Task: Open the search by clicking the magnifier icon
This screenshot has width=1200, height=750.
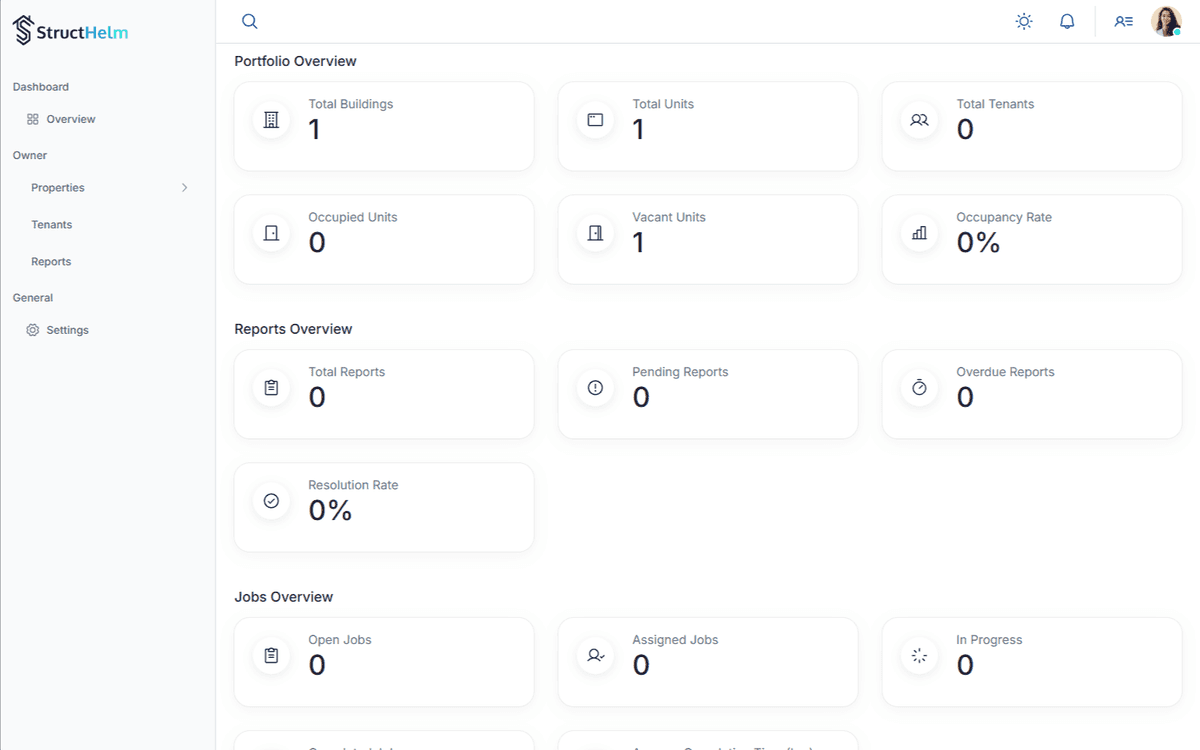Action: click(248, 20)
